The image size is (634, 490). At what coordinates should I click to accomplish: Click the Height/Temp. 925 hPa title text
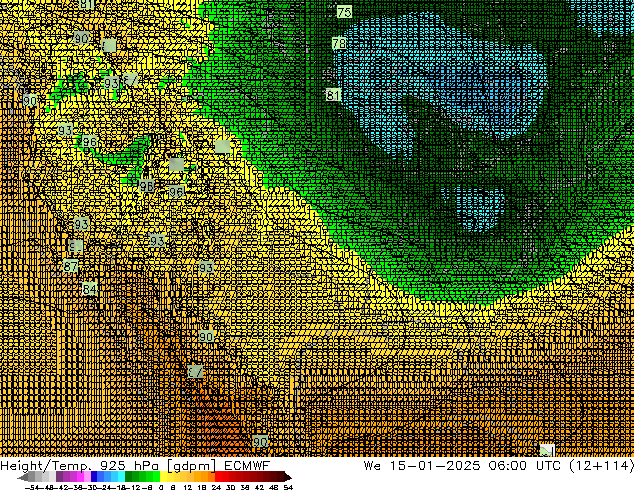point(79,466)
